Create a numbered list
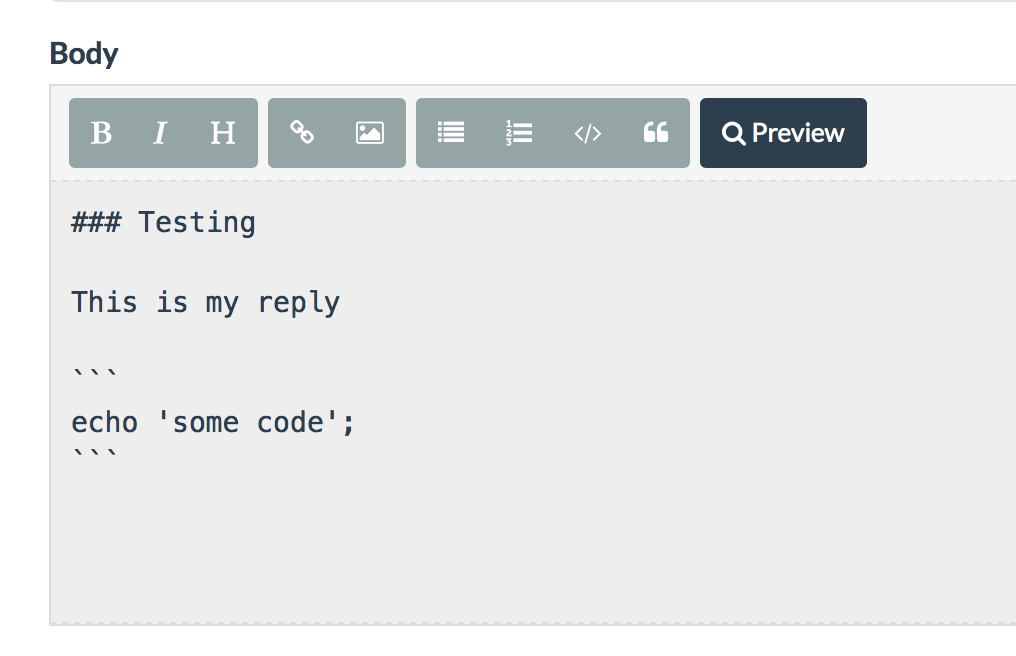The width and height of the screenshot is (1016, 656). pos(519,133)
